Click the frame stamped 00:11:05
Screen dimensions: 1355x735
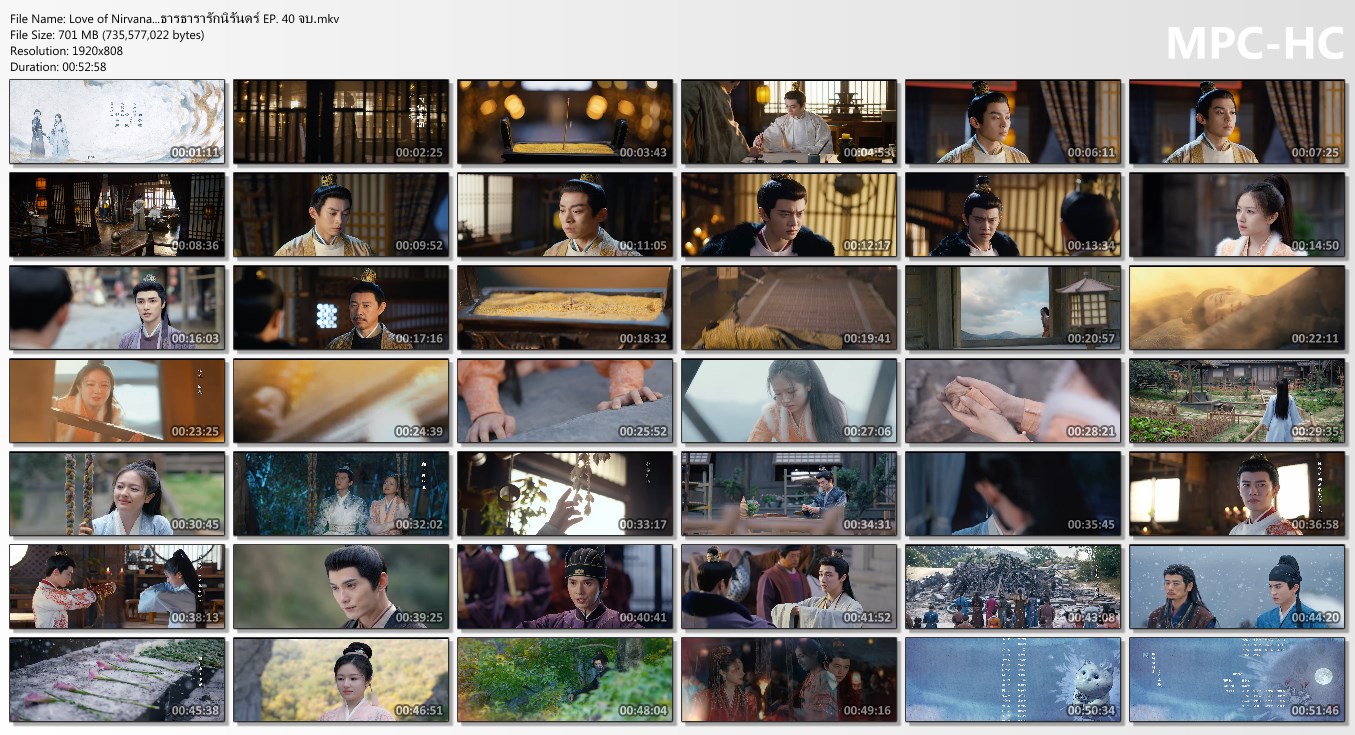tap(565, 214)
